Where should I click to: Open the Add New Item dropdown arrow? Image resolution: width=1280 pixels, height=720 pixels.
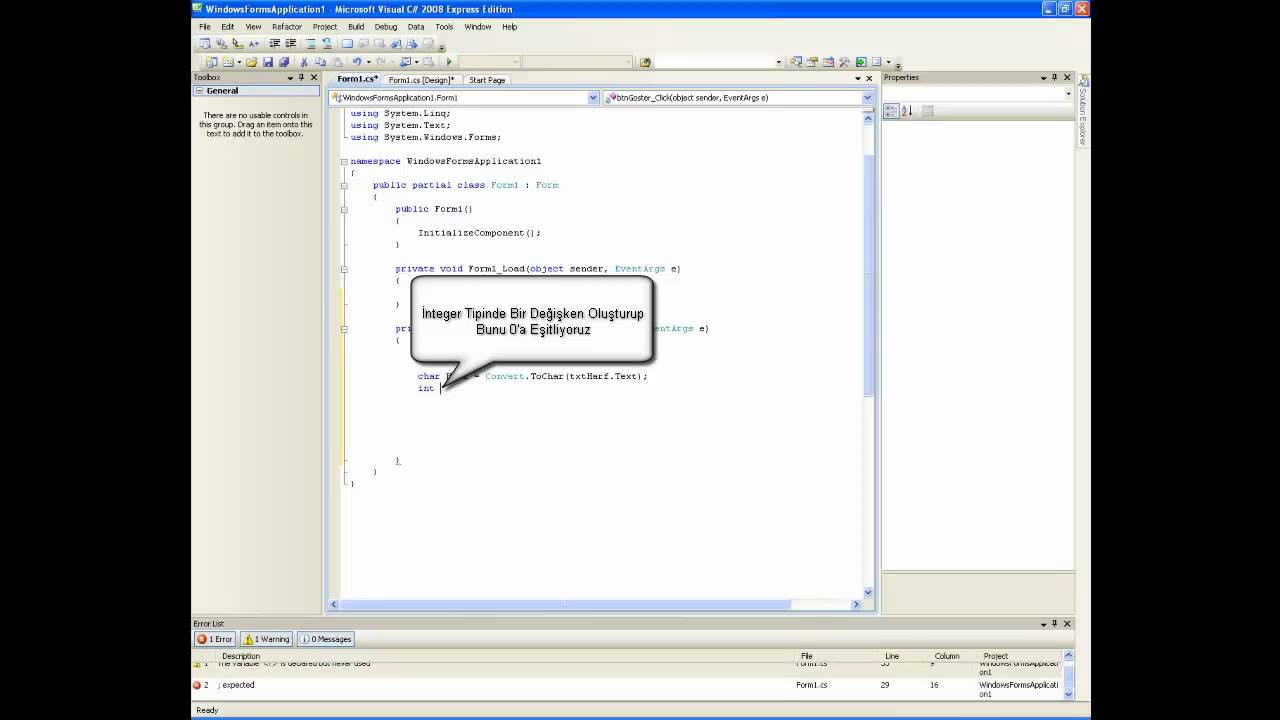click(x=239, y=62)
